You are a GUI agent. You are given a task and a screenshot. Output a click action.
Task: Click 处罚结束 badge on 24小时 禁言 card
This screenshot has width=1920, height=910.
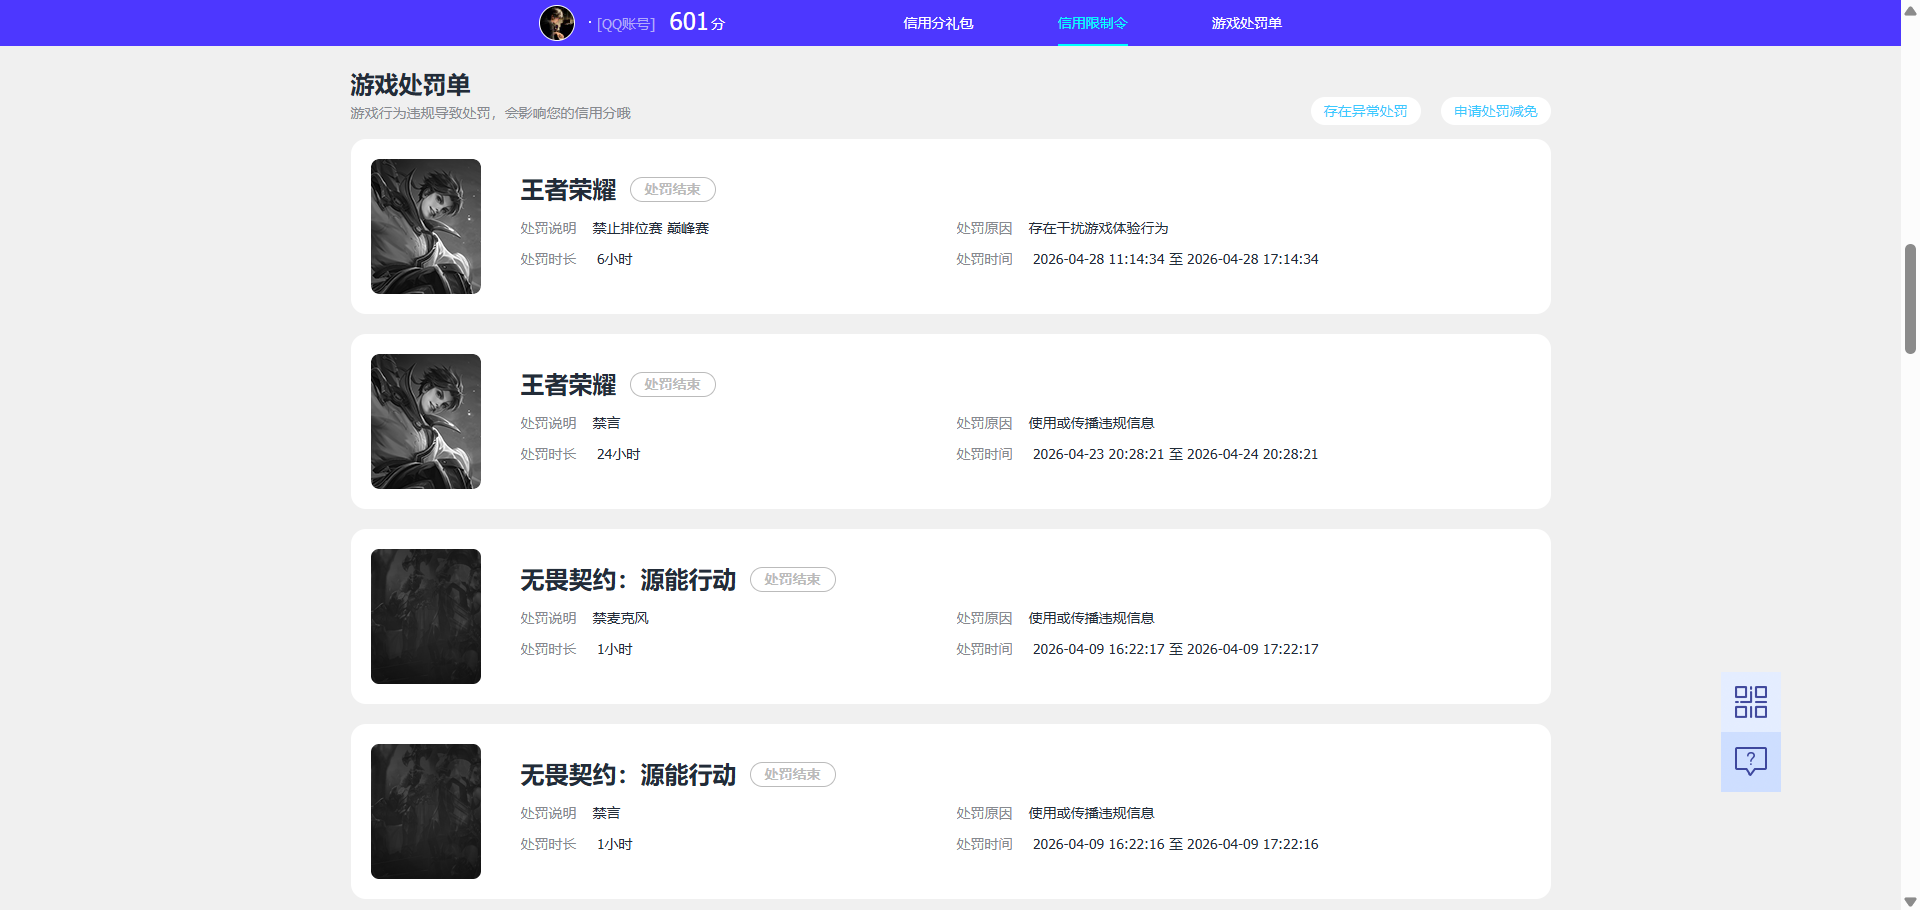(x=672, y=384)
